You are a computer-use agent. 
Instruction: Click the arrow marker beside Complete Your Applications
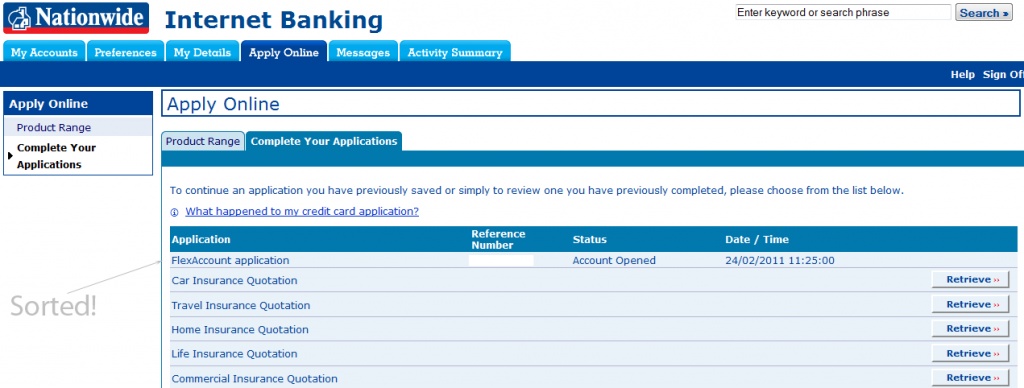tap(10, 156)
